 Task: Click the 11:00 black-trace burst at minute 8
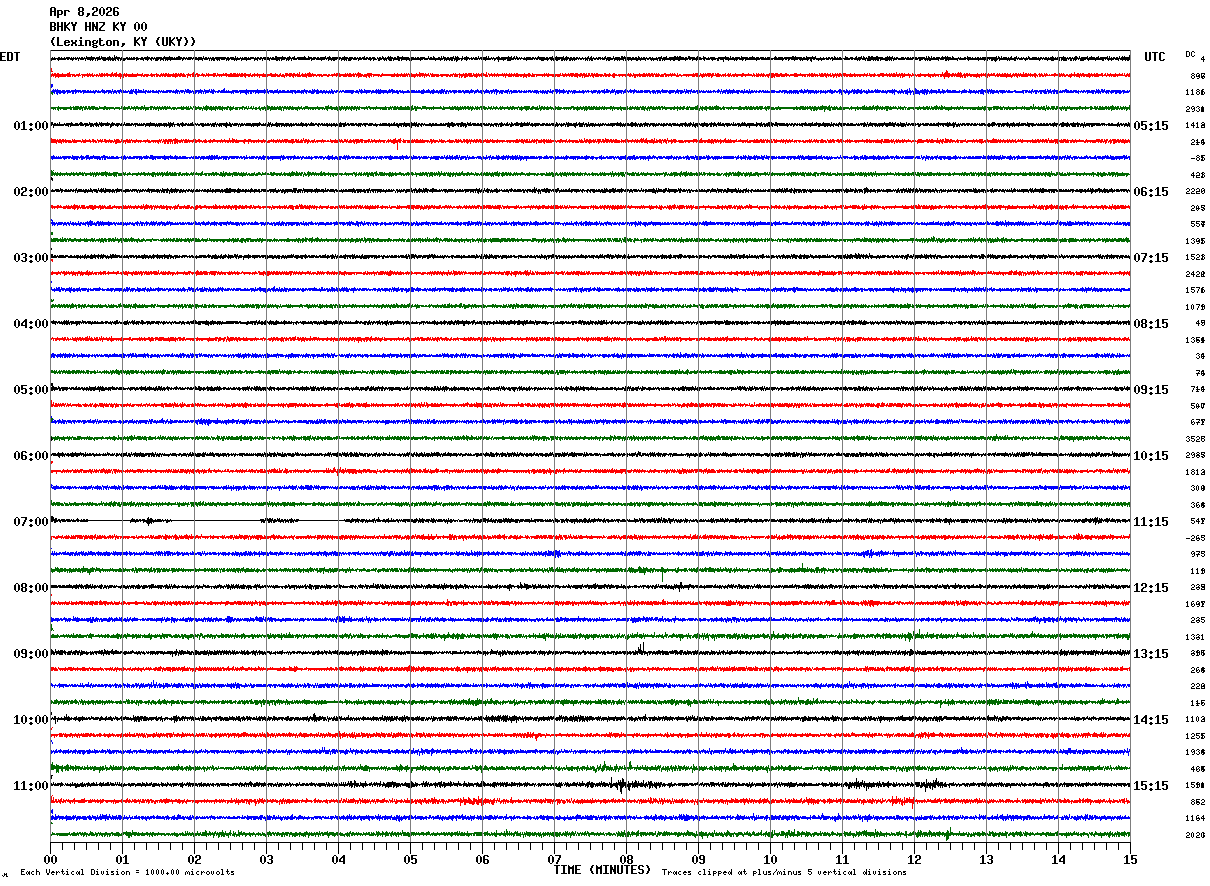point(622,784)
